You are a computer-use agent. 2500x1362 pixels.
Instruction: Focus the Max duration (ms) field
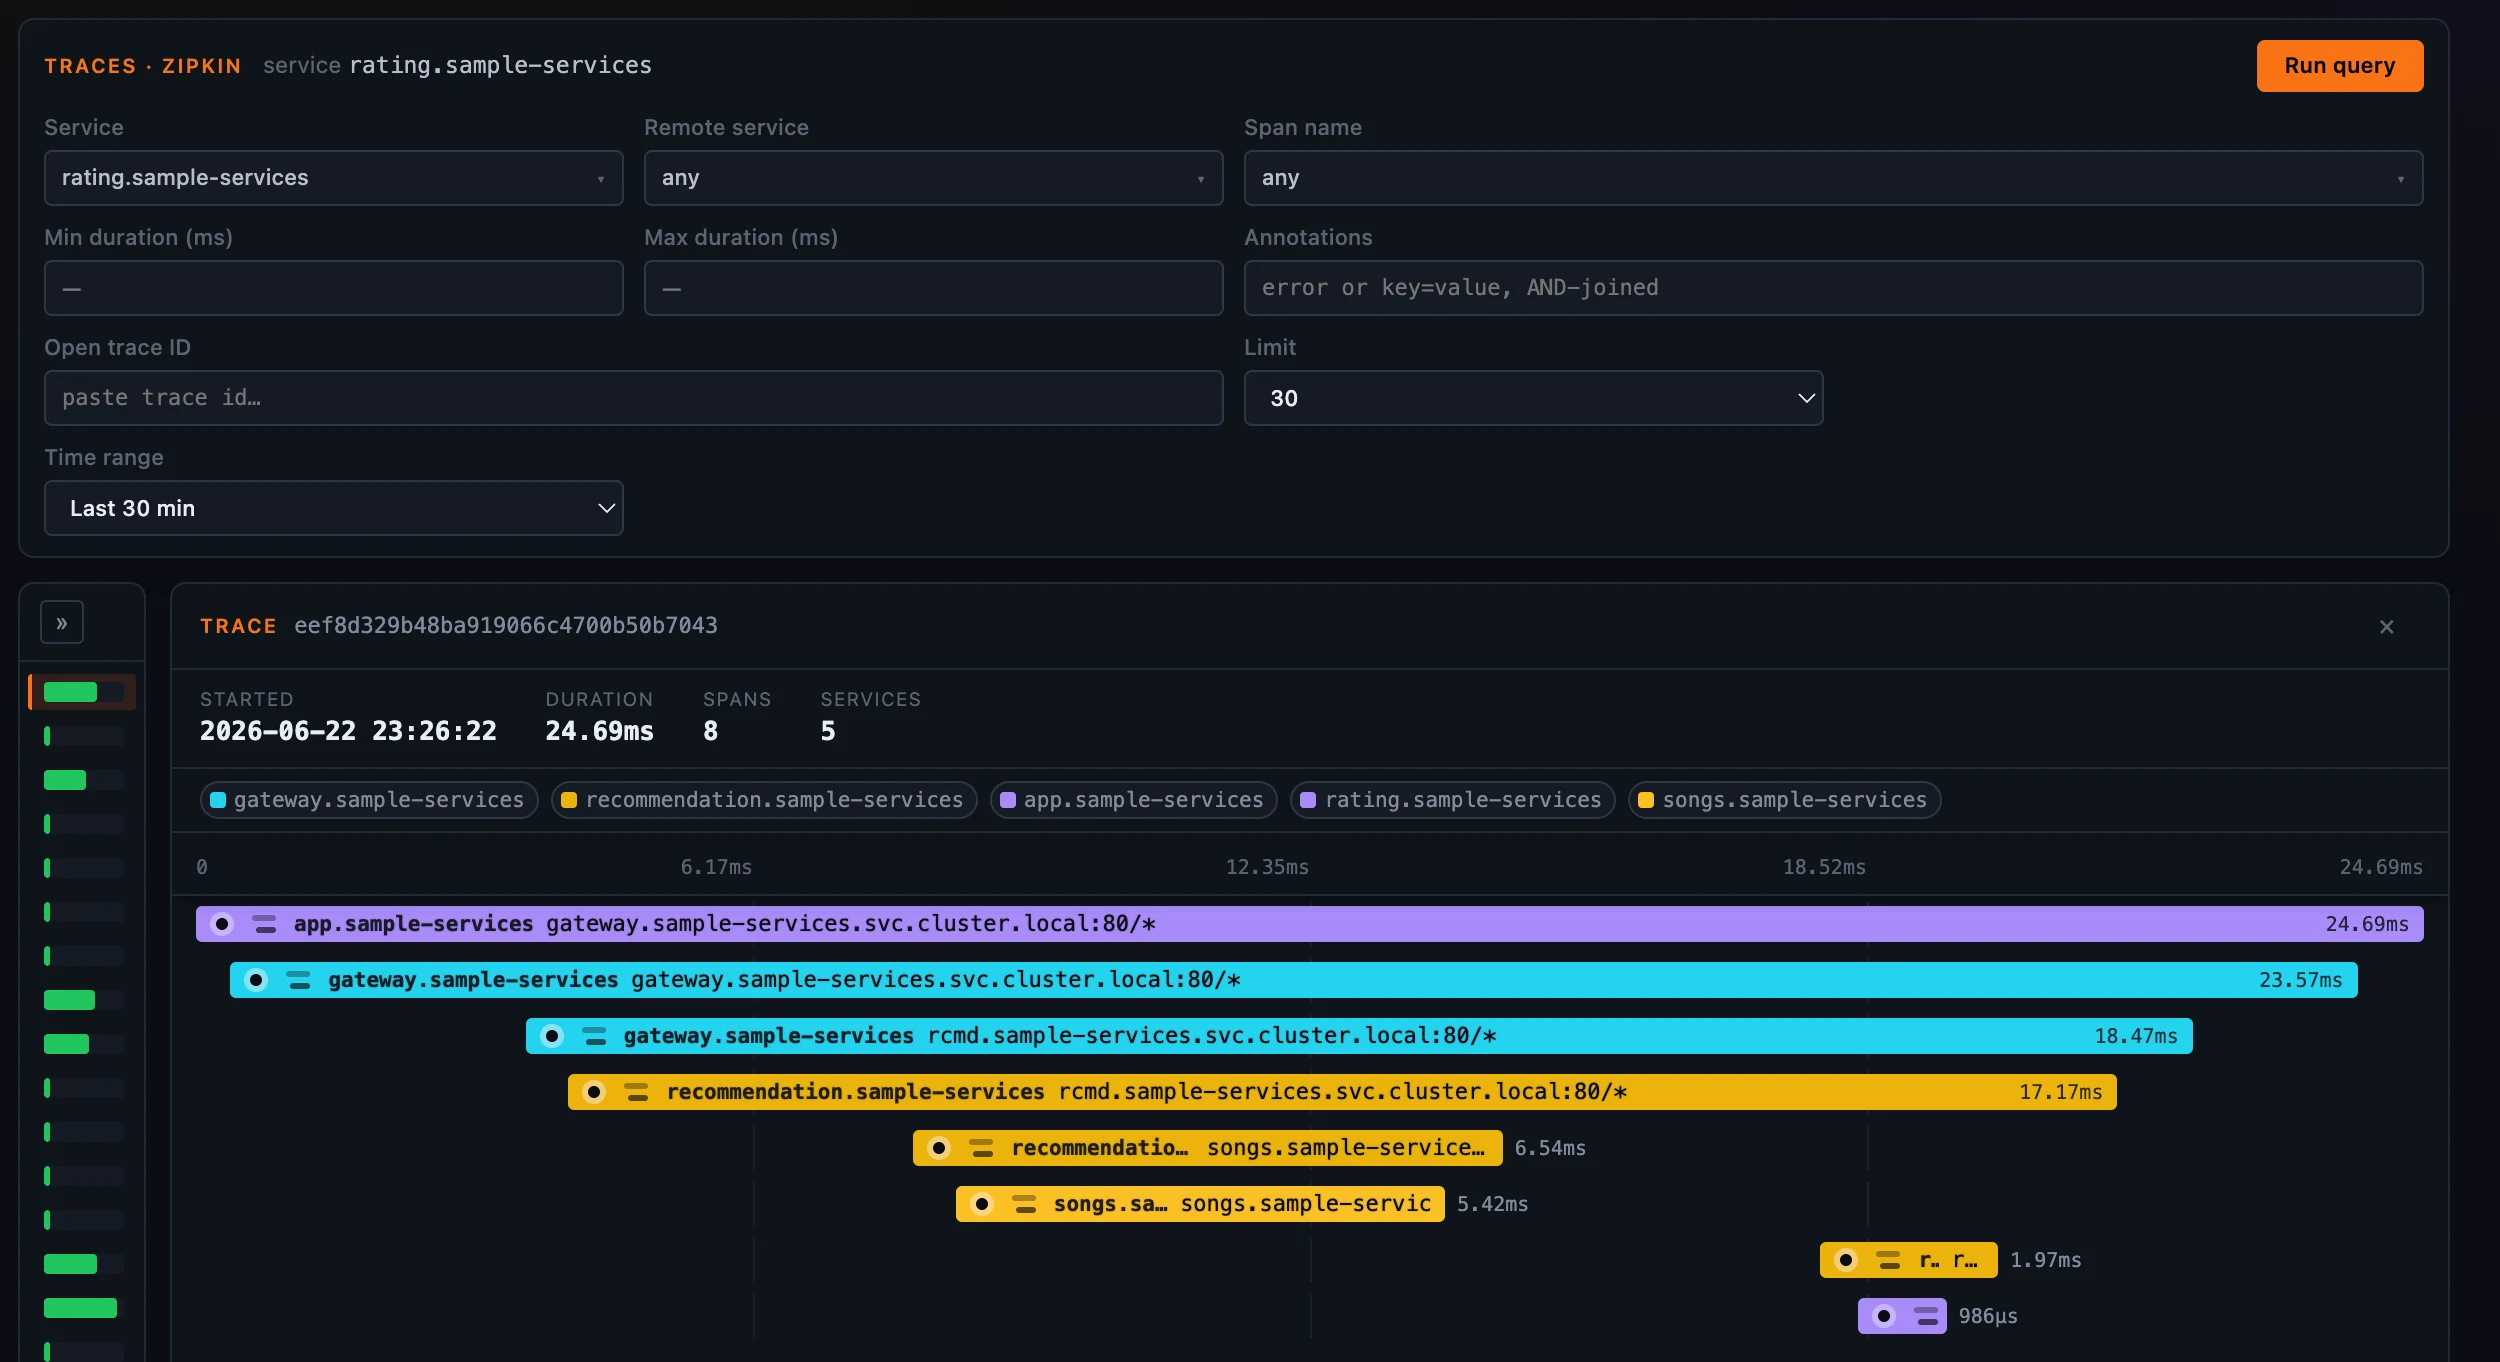(x=933, y=288)
